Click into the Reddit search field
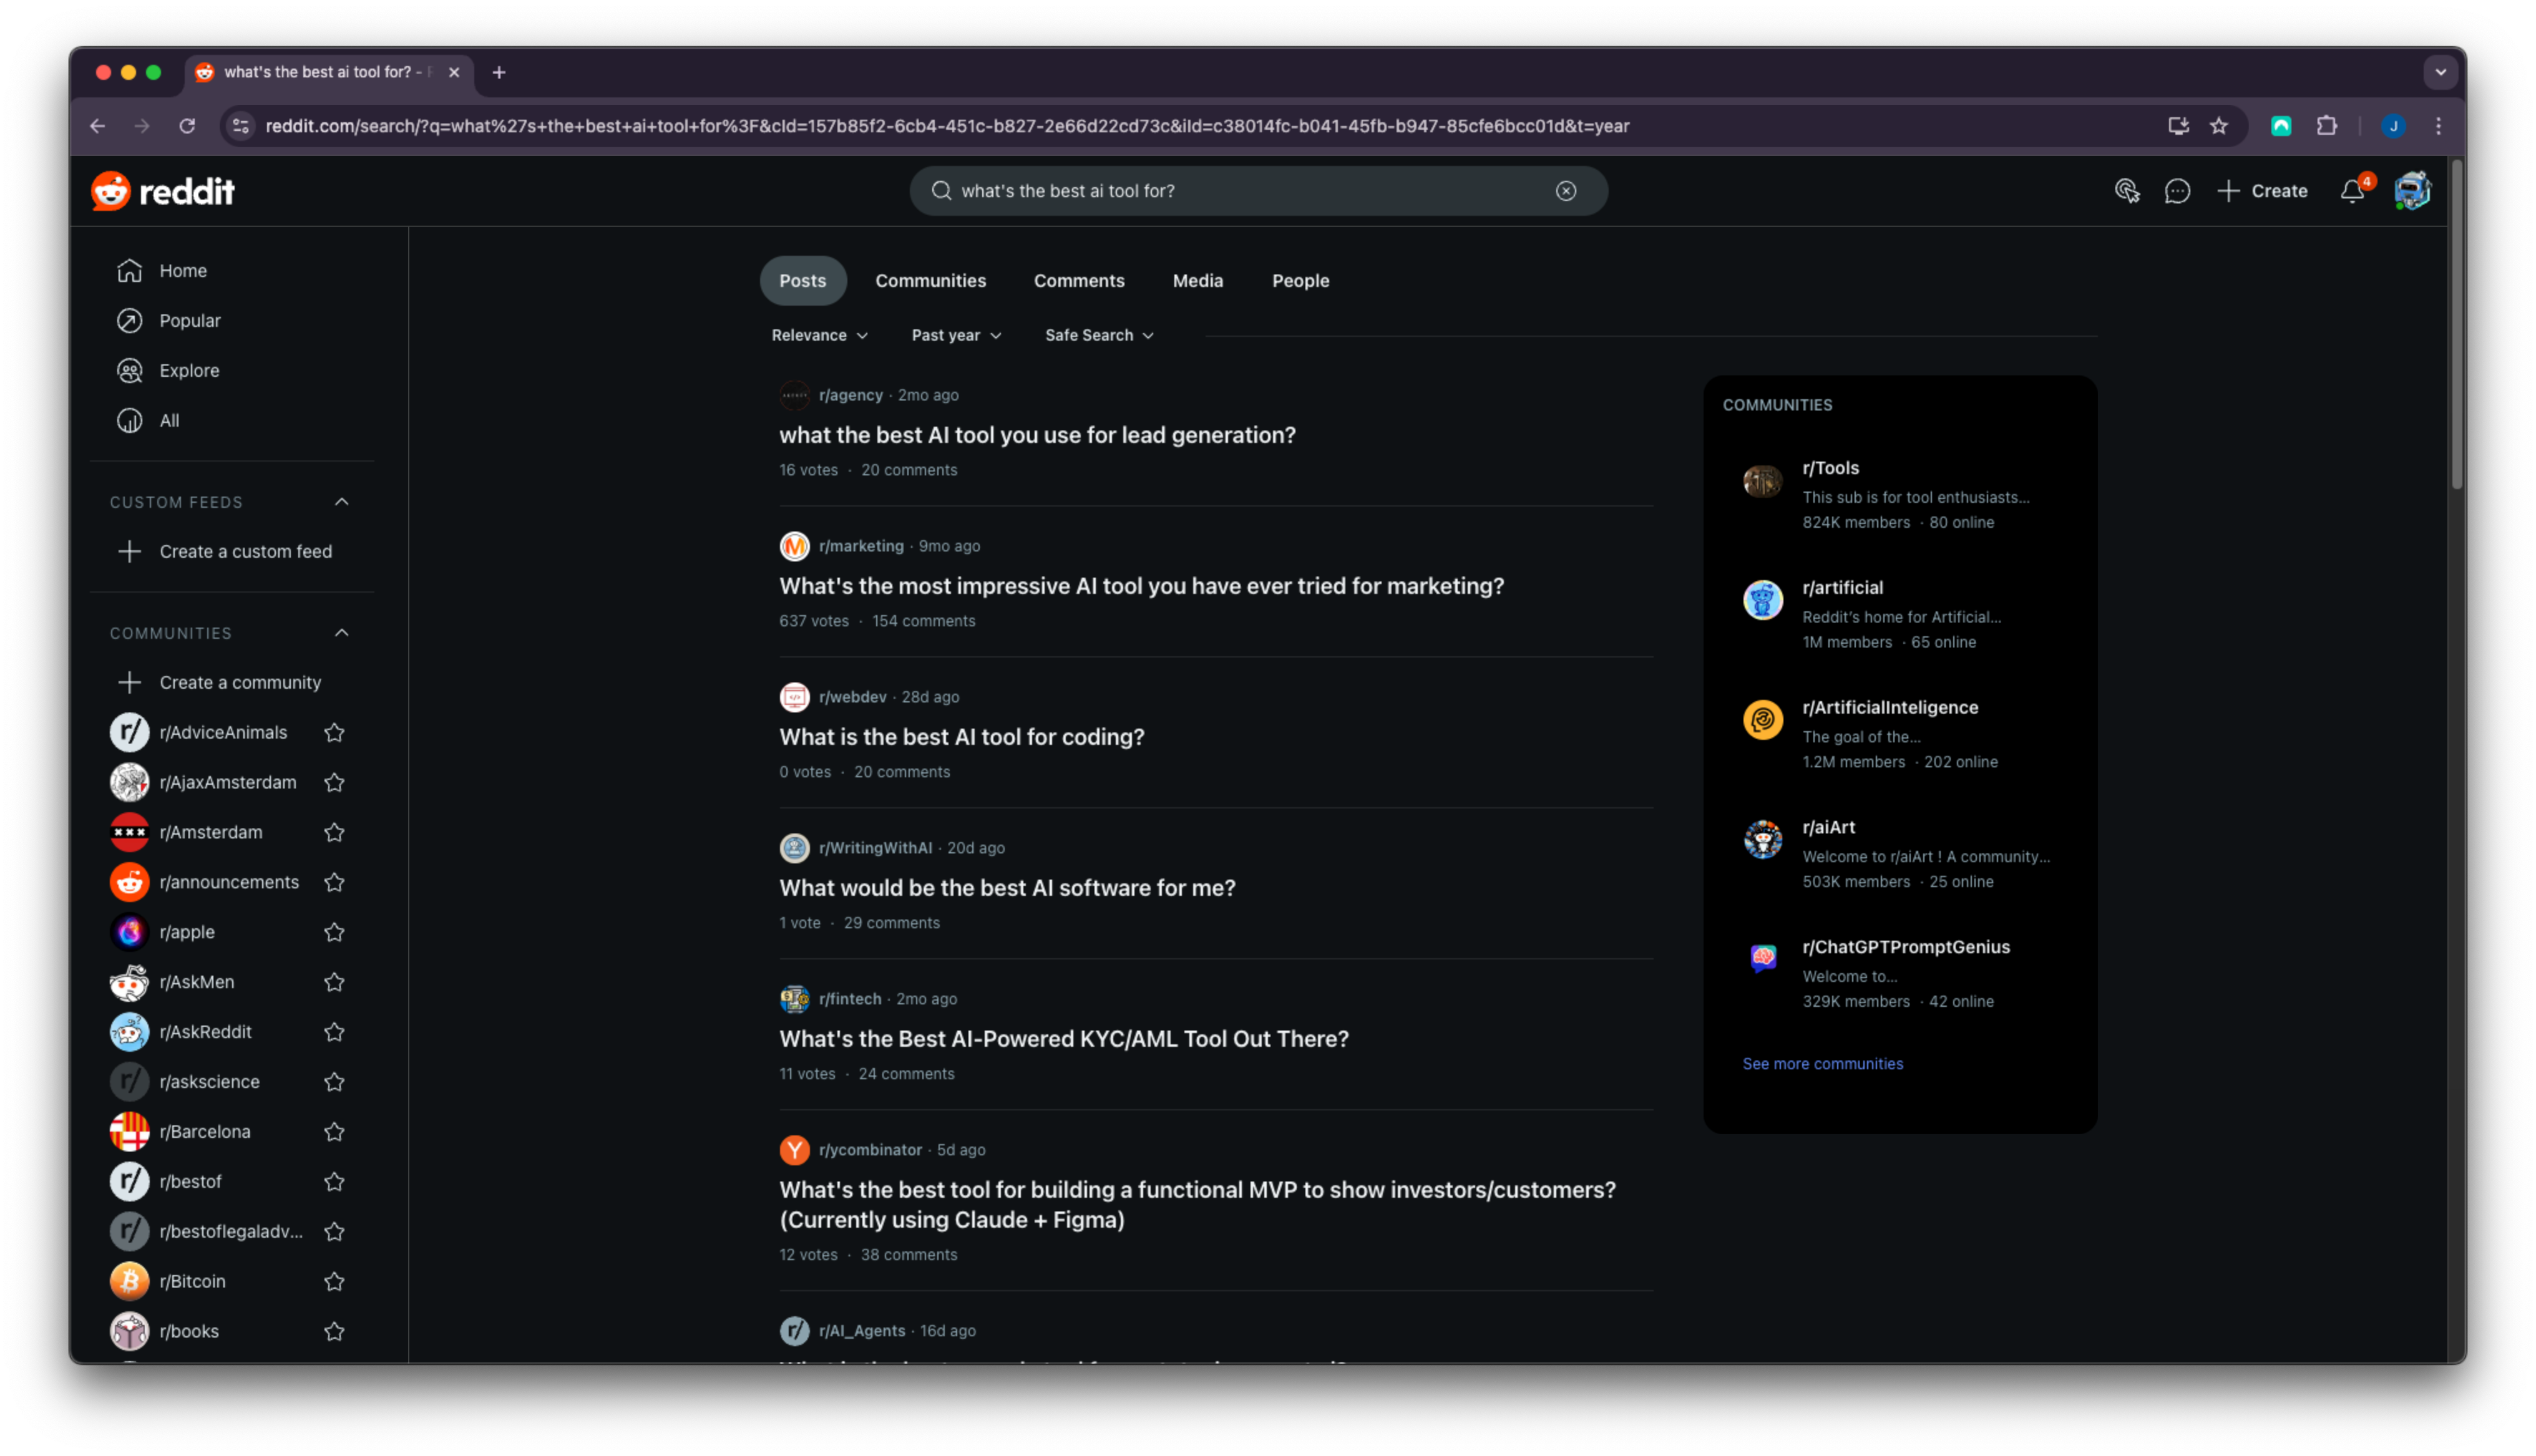Image resolution: width=2536 pixels, height=1456 pixels. point(1240,191)
